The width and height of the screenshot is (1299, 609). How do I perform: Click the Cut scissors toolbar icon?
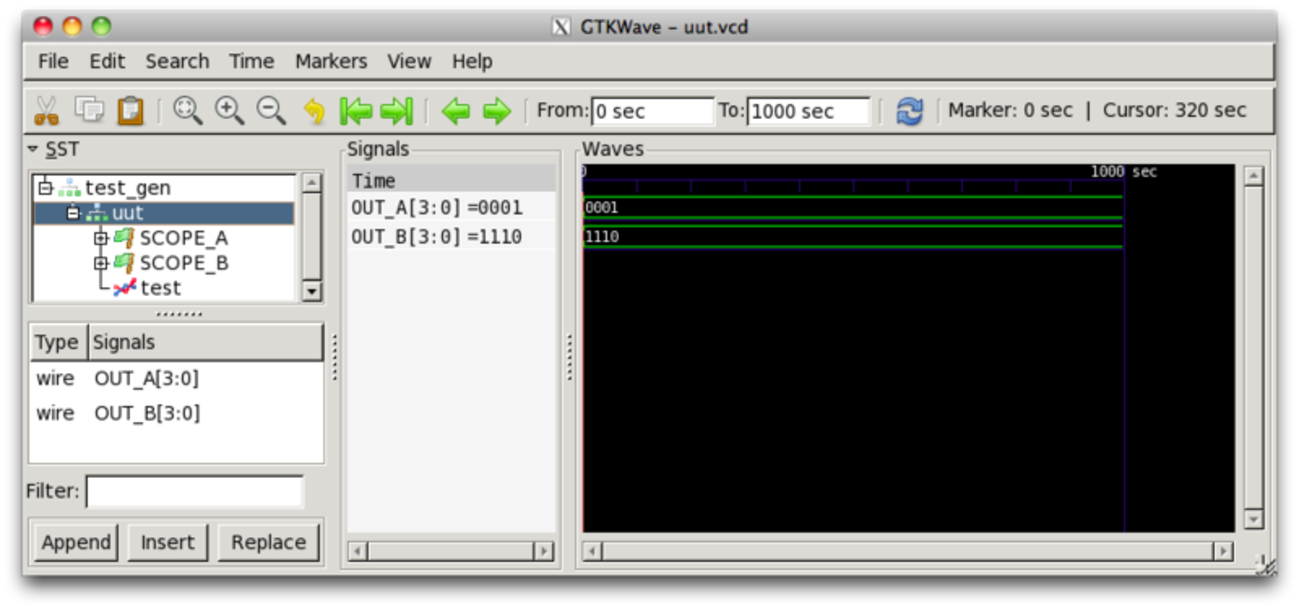46,110
